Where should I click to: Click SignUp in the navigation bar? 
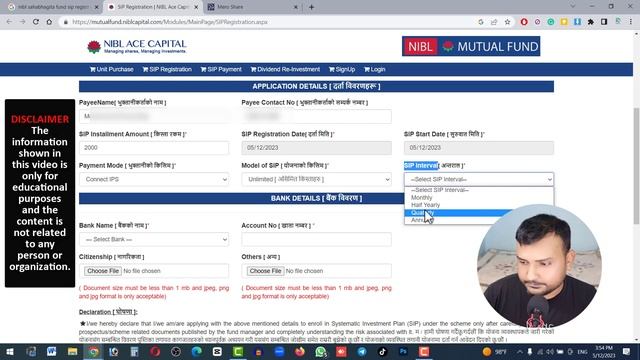tap(342, 69)
